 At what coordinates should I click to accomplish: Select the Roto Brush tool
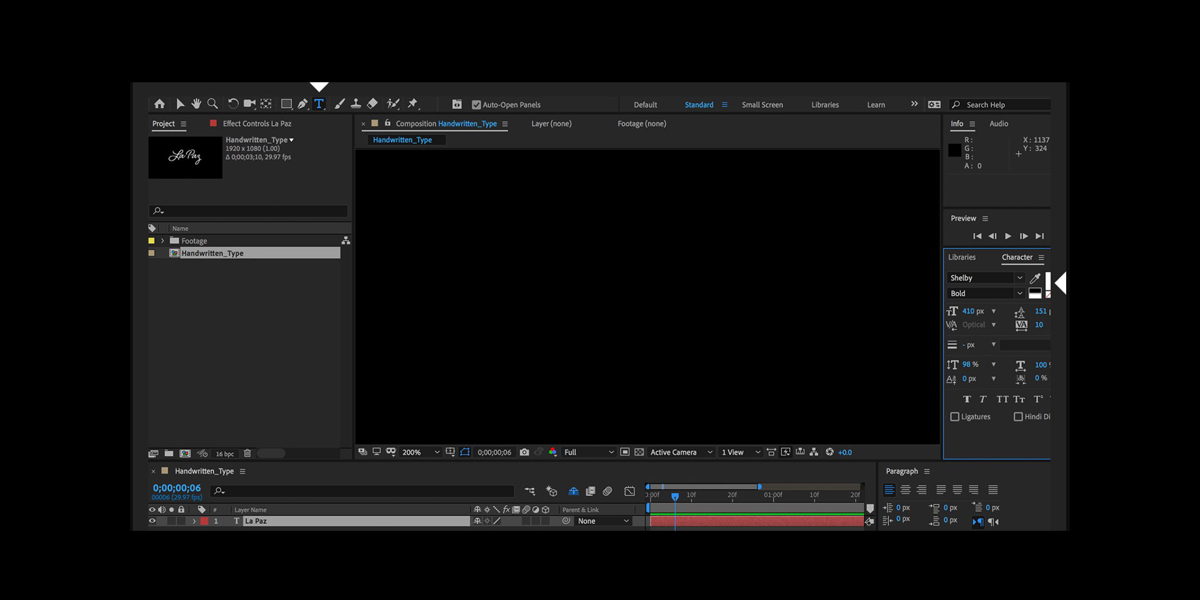click(393, 104)
